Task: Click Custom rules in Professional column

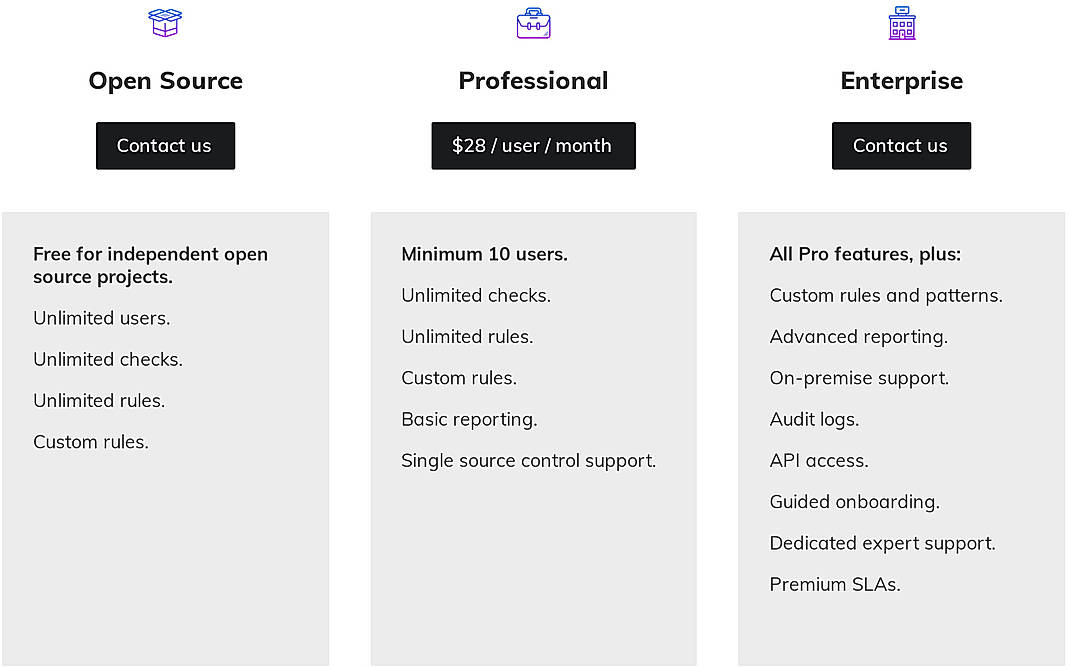Action: pos(459,378)
